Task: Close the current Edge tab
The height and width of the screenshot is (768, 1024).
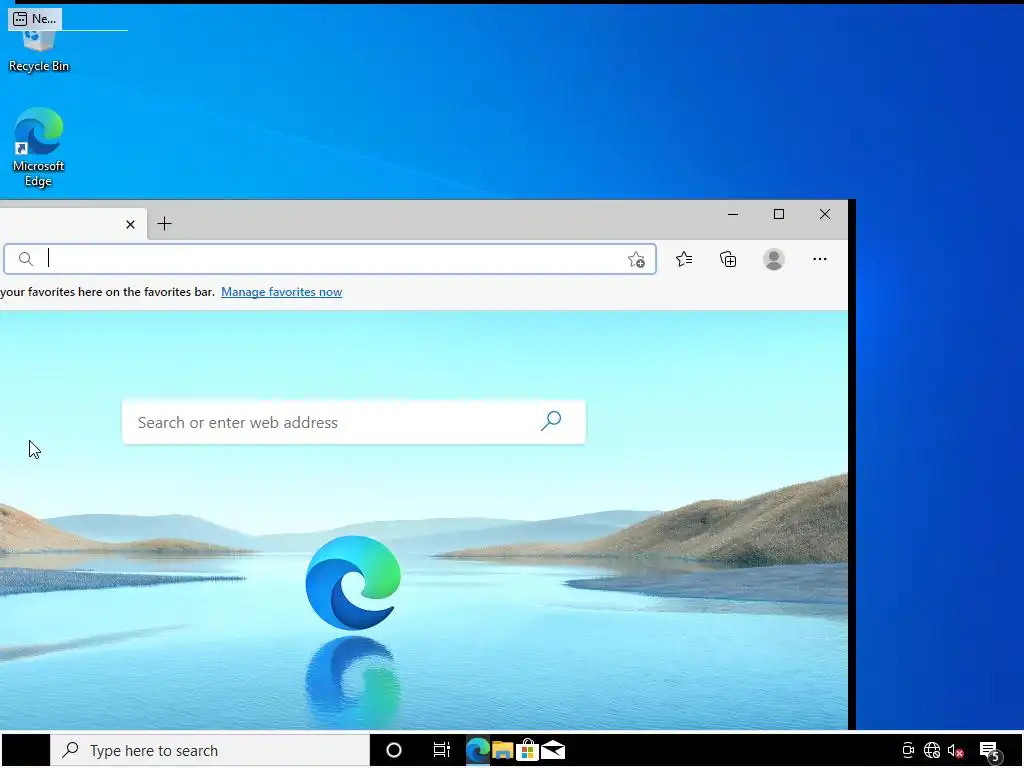Action: [130, 225]
